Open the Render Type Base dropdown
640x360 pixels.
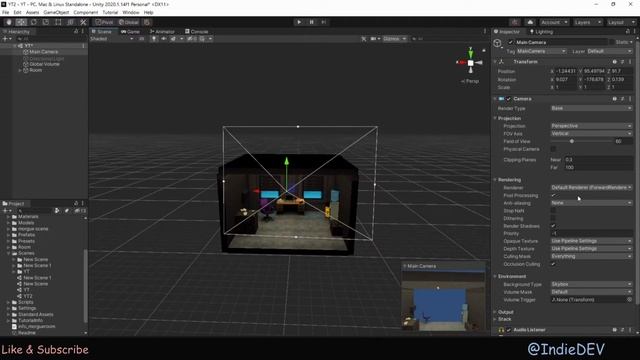point(591,108)
